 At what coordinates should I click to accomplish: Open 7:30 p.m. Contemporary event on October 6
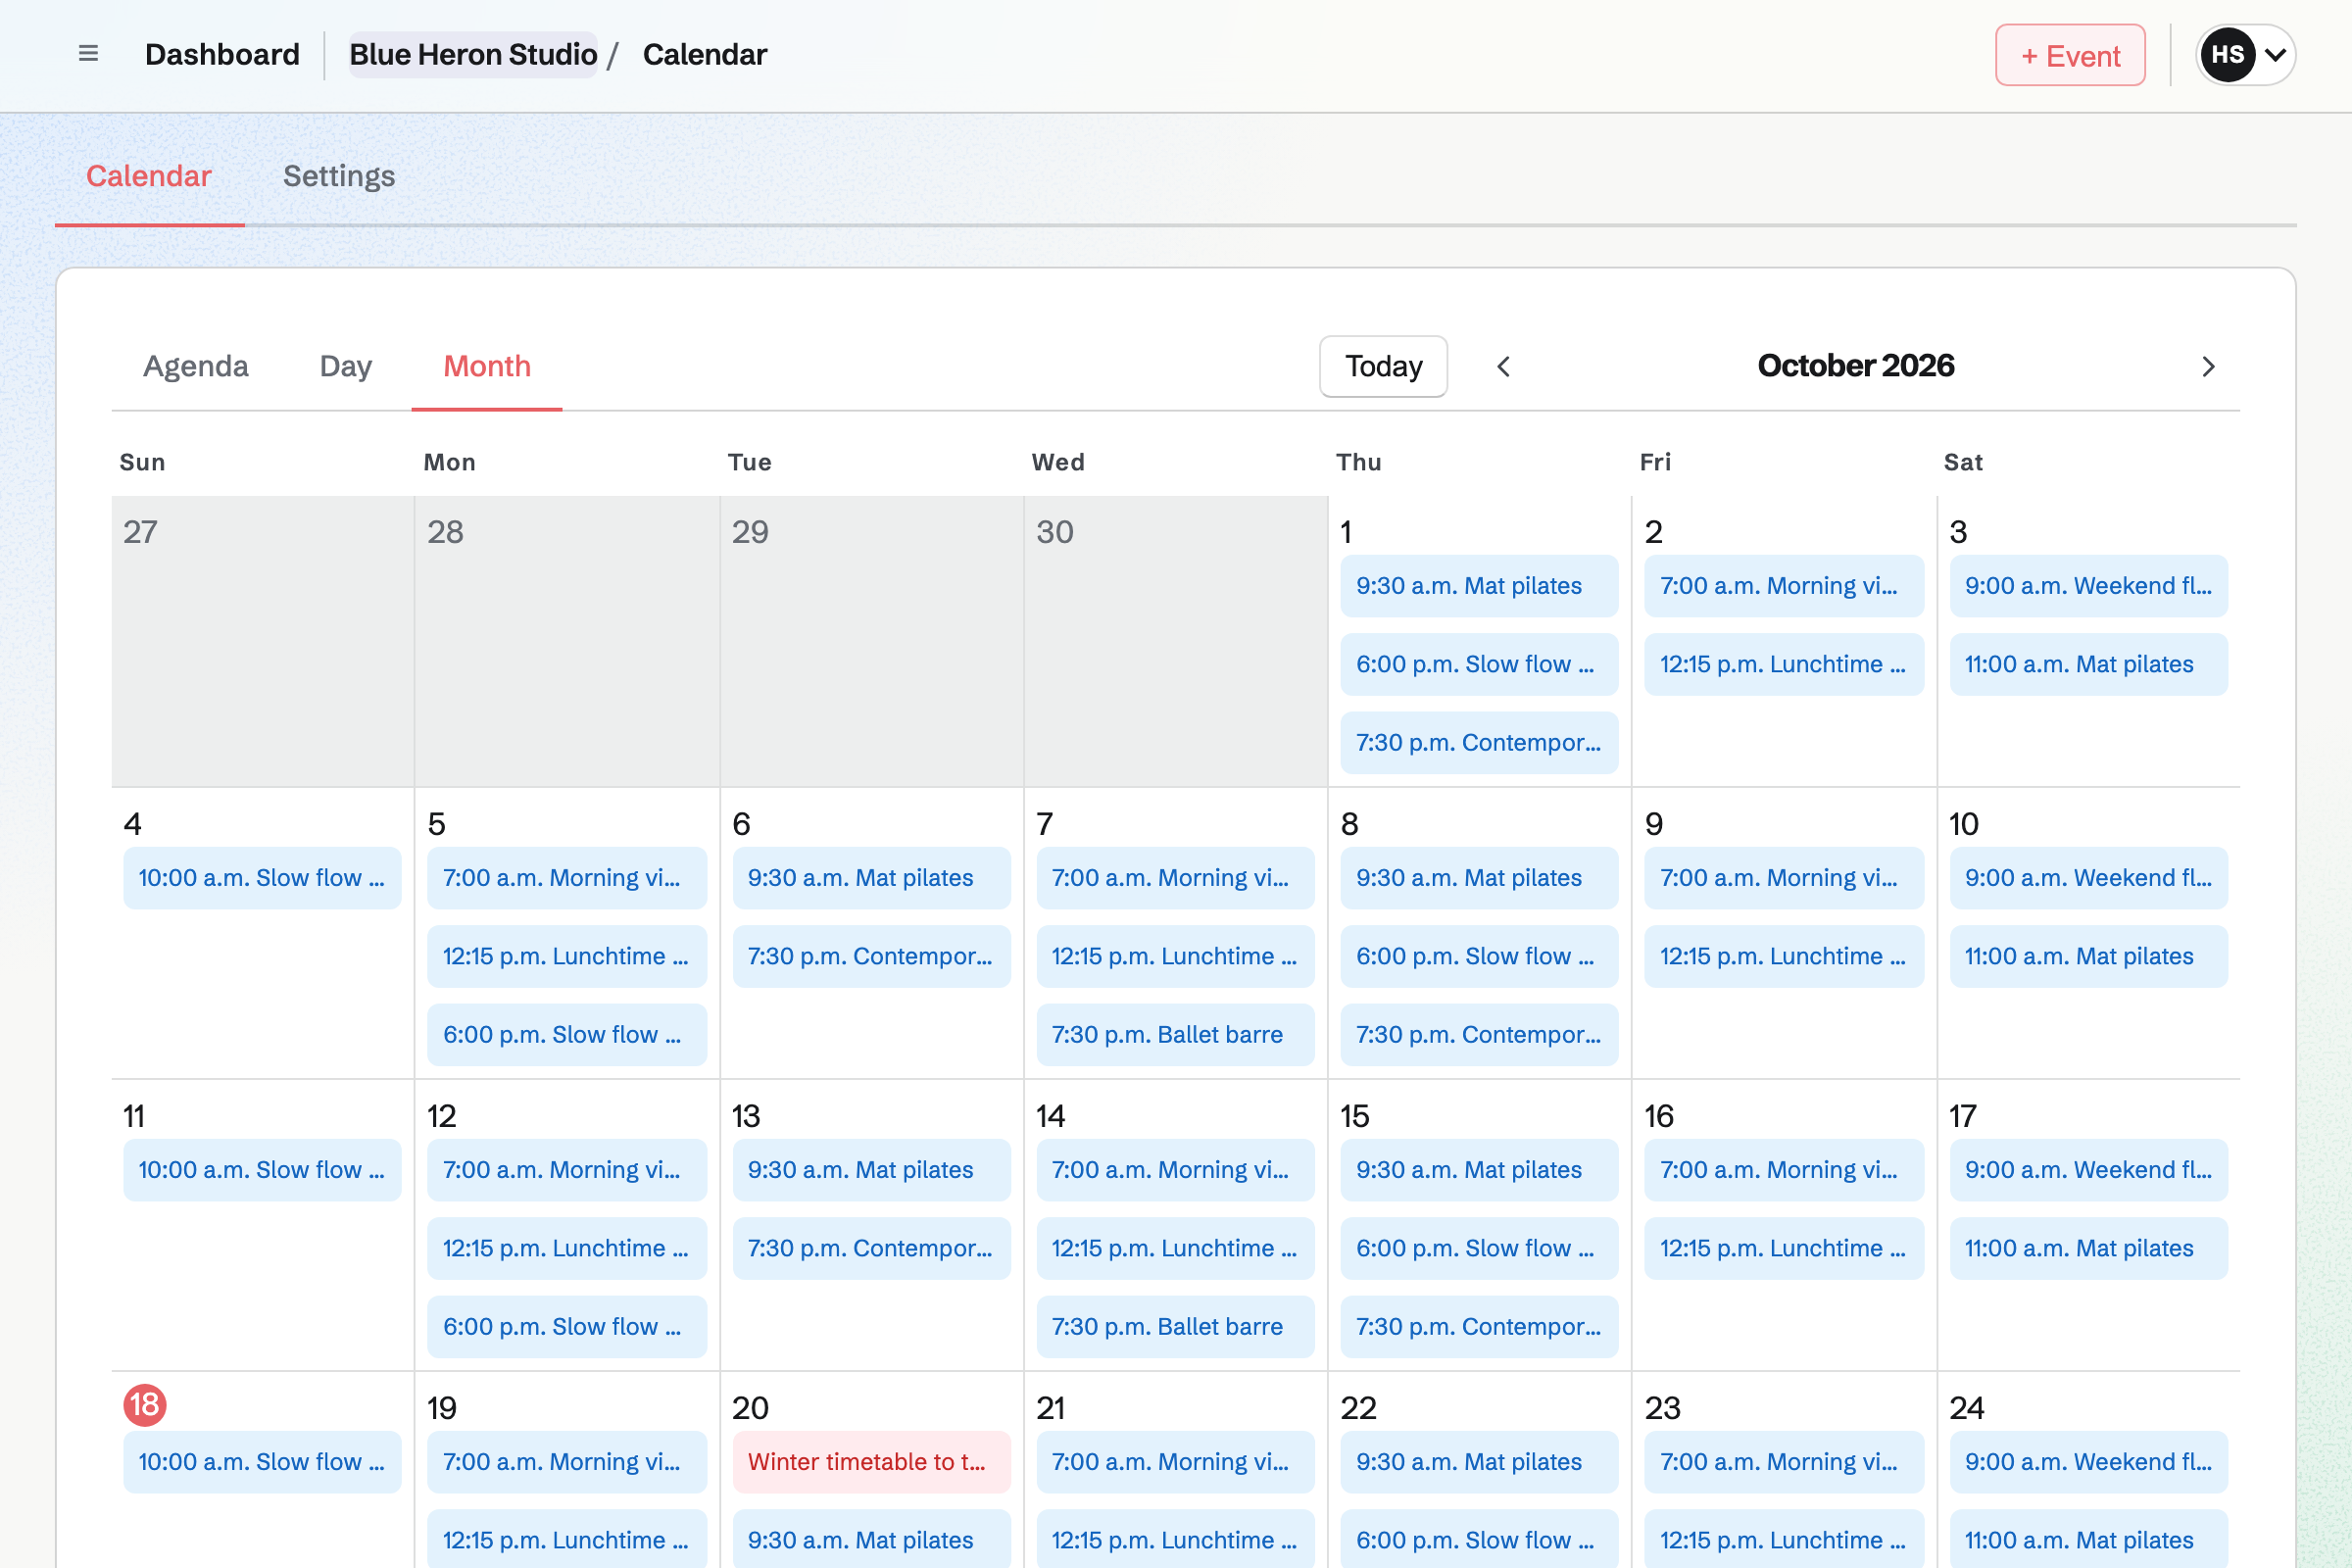tap(871, 957)
